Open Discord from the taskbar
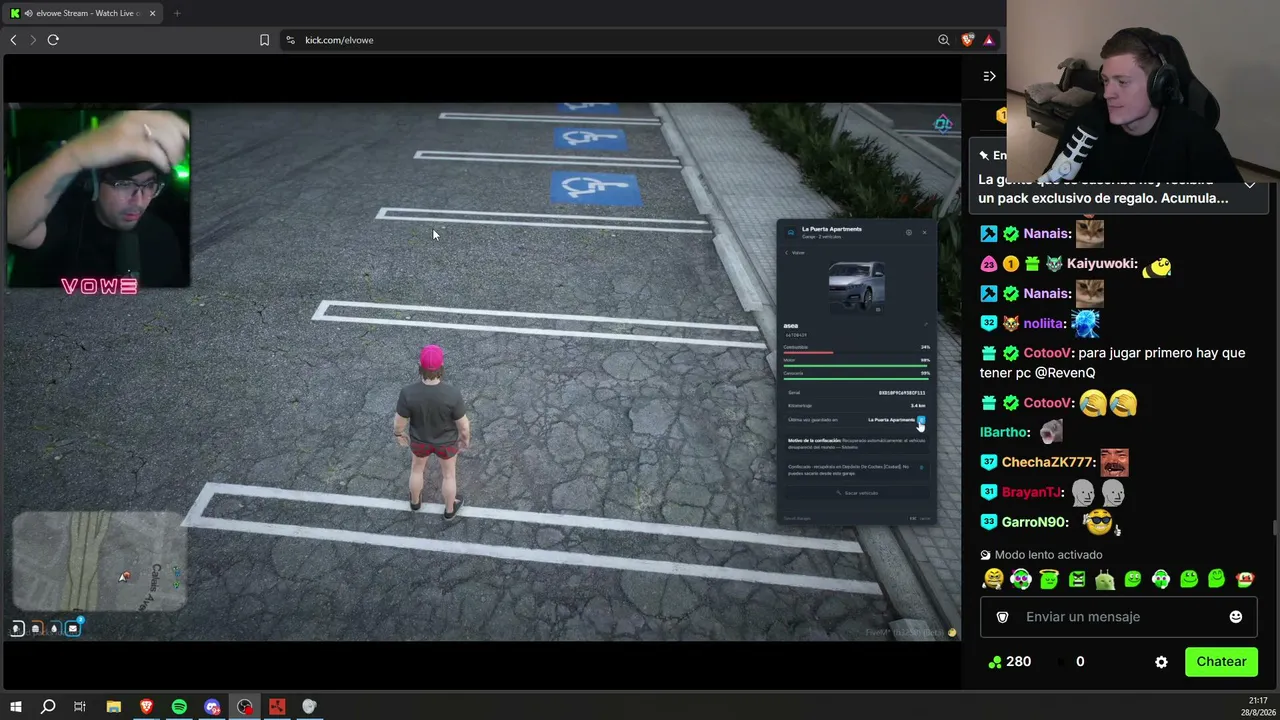The image size is (1280, 720). click(x=212, y=707)
